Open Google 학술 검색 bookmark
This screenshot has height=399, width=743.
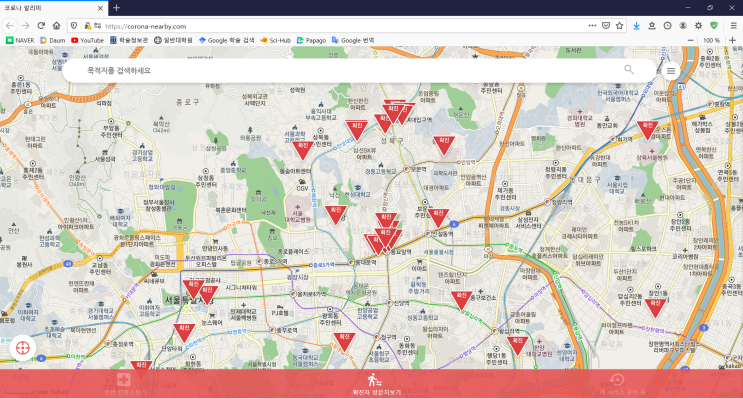(226, 40)
